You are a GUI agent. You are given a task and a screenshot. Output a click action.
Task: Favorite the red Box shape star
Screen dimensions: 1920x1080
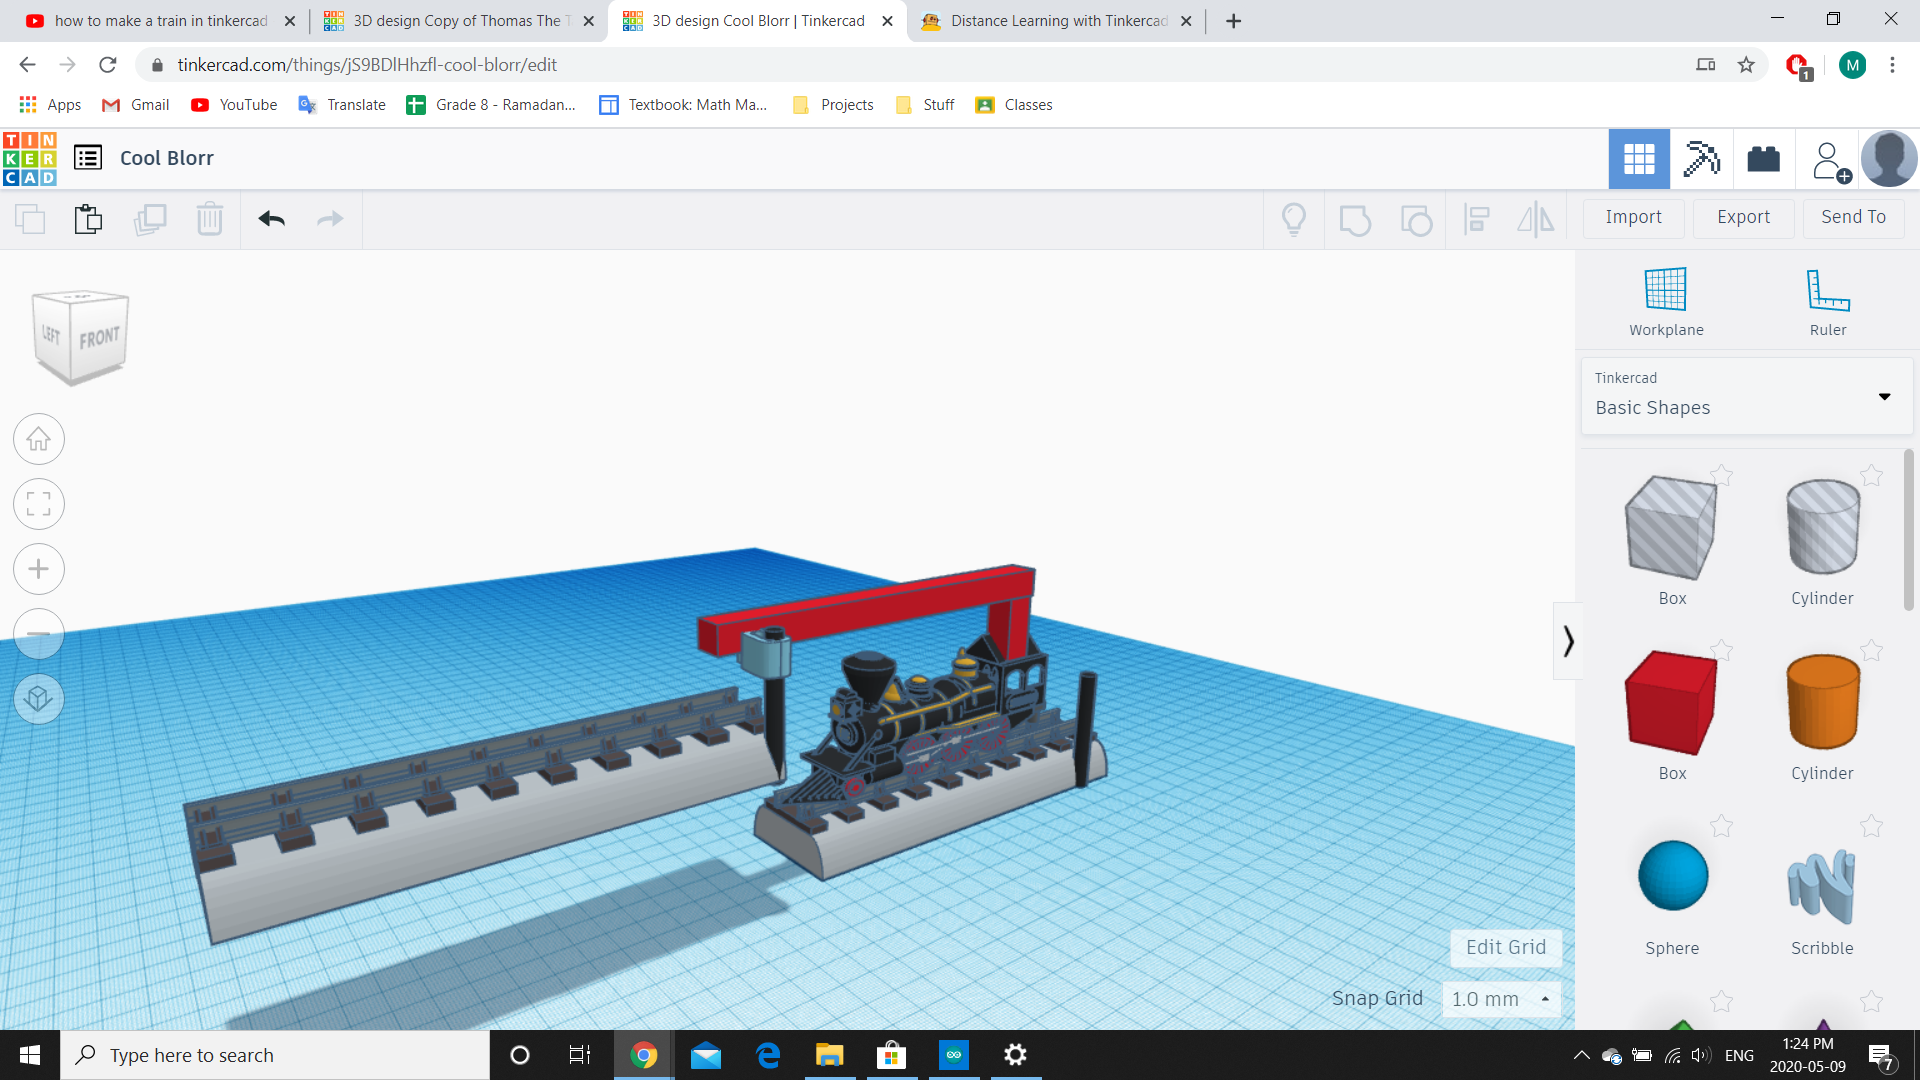(x=1721, y=651)
